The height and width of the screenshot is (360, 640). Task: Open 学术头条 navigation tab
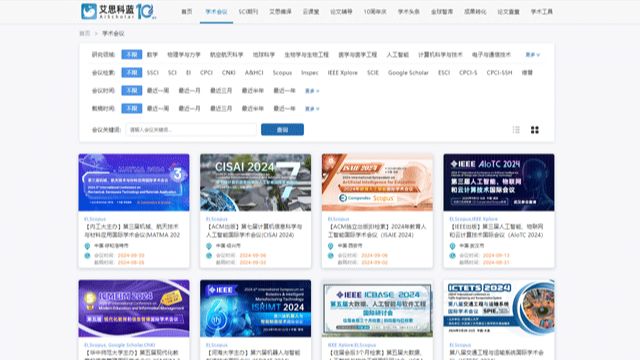tap(409, 12)
